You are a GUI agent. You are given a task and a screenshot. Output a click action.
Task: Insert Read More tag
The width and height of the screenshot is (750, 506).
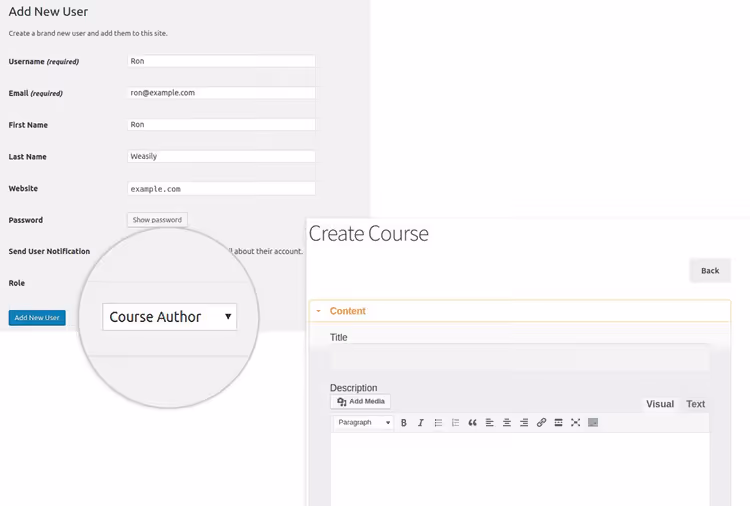(558, 423)
